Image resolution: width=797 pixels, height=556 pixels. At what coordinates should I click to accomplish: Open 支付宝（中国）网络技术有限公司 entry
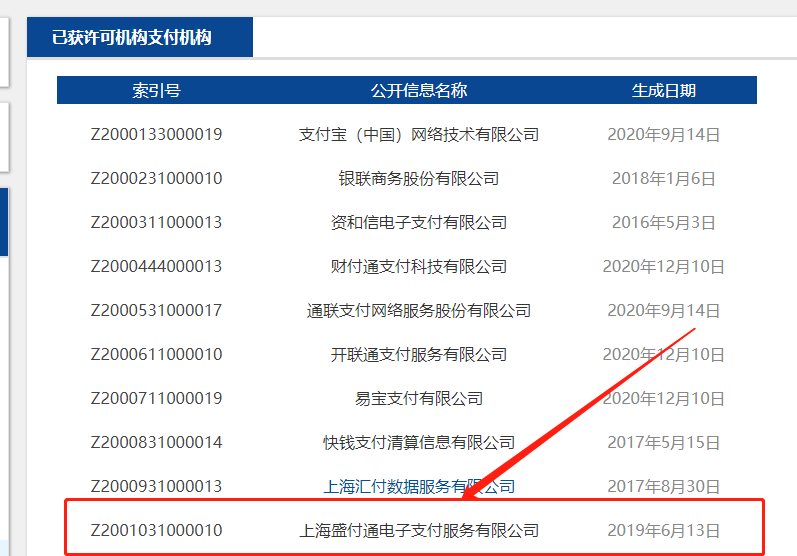[419, 135]
